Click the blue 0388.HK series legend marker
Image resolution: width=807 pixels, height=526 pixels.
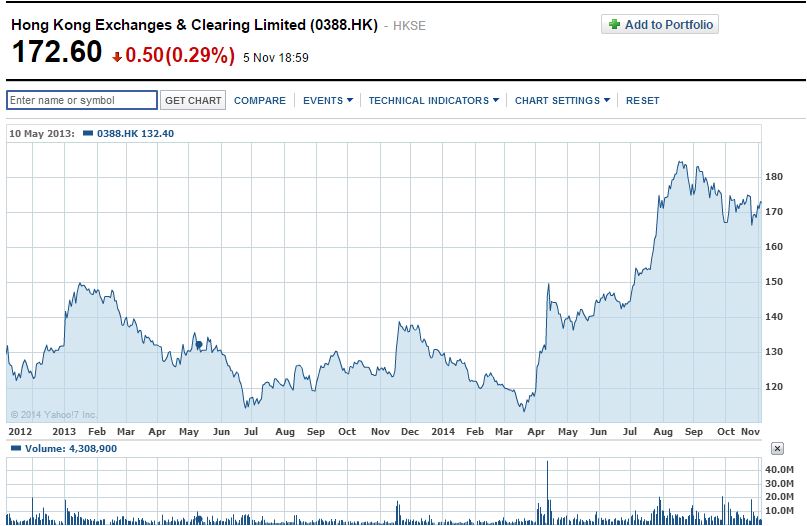click(88, 133)
